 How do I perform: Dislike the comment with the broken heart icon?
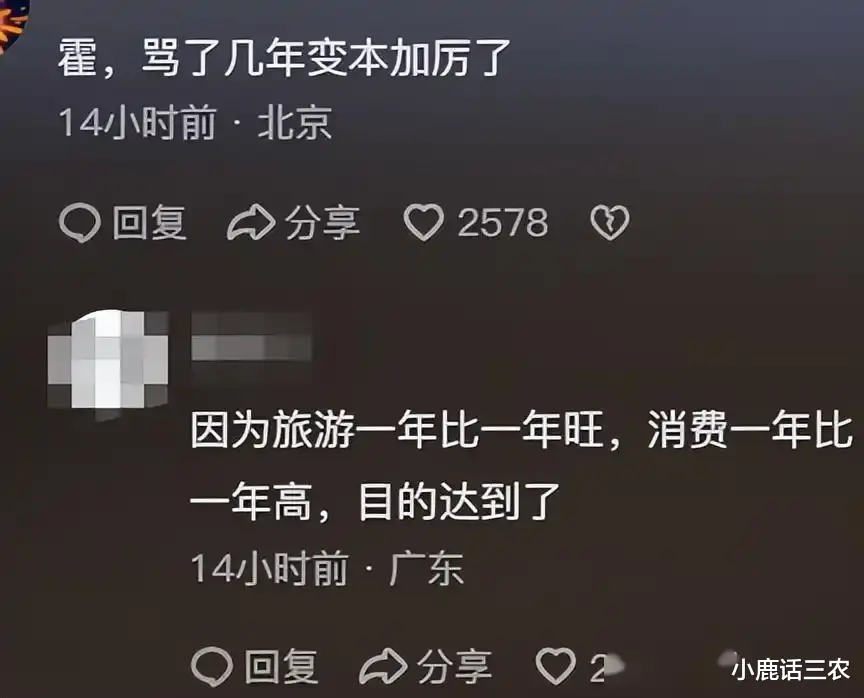(610, 223)
